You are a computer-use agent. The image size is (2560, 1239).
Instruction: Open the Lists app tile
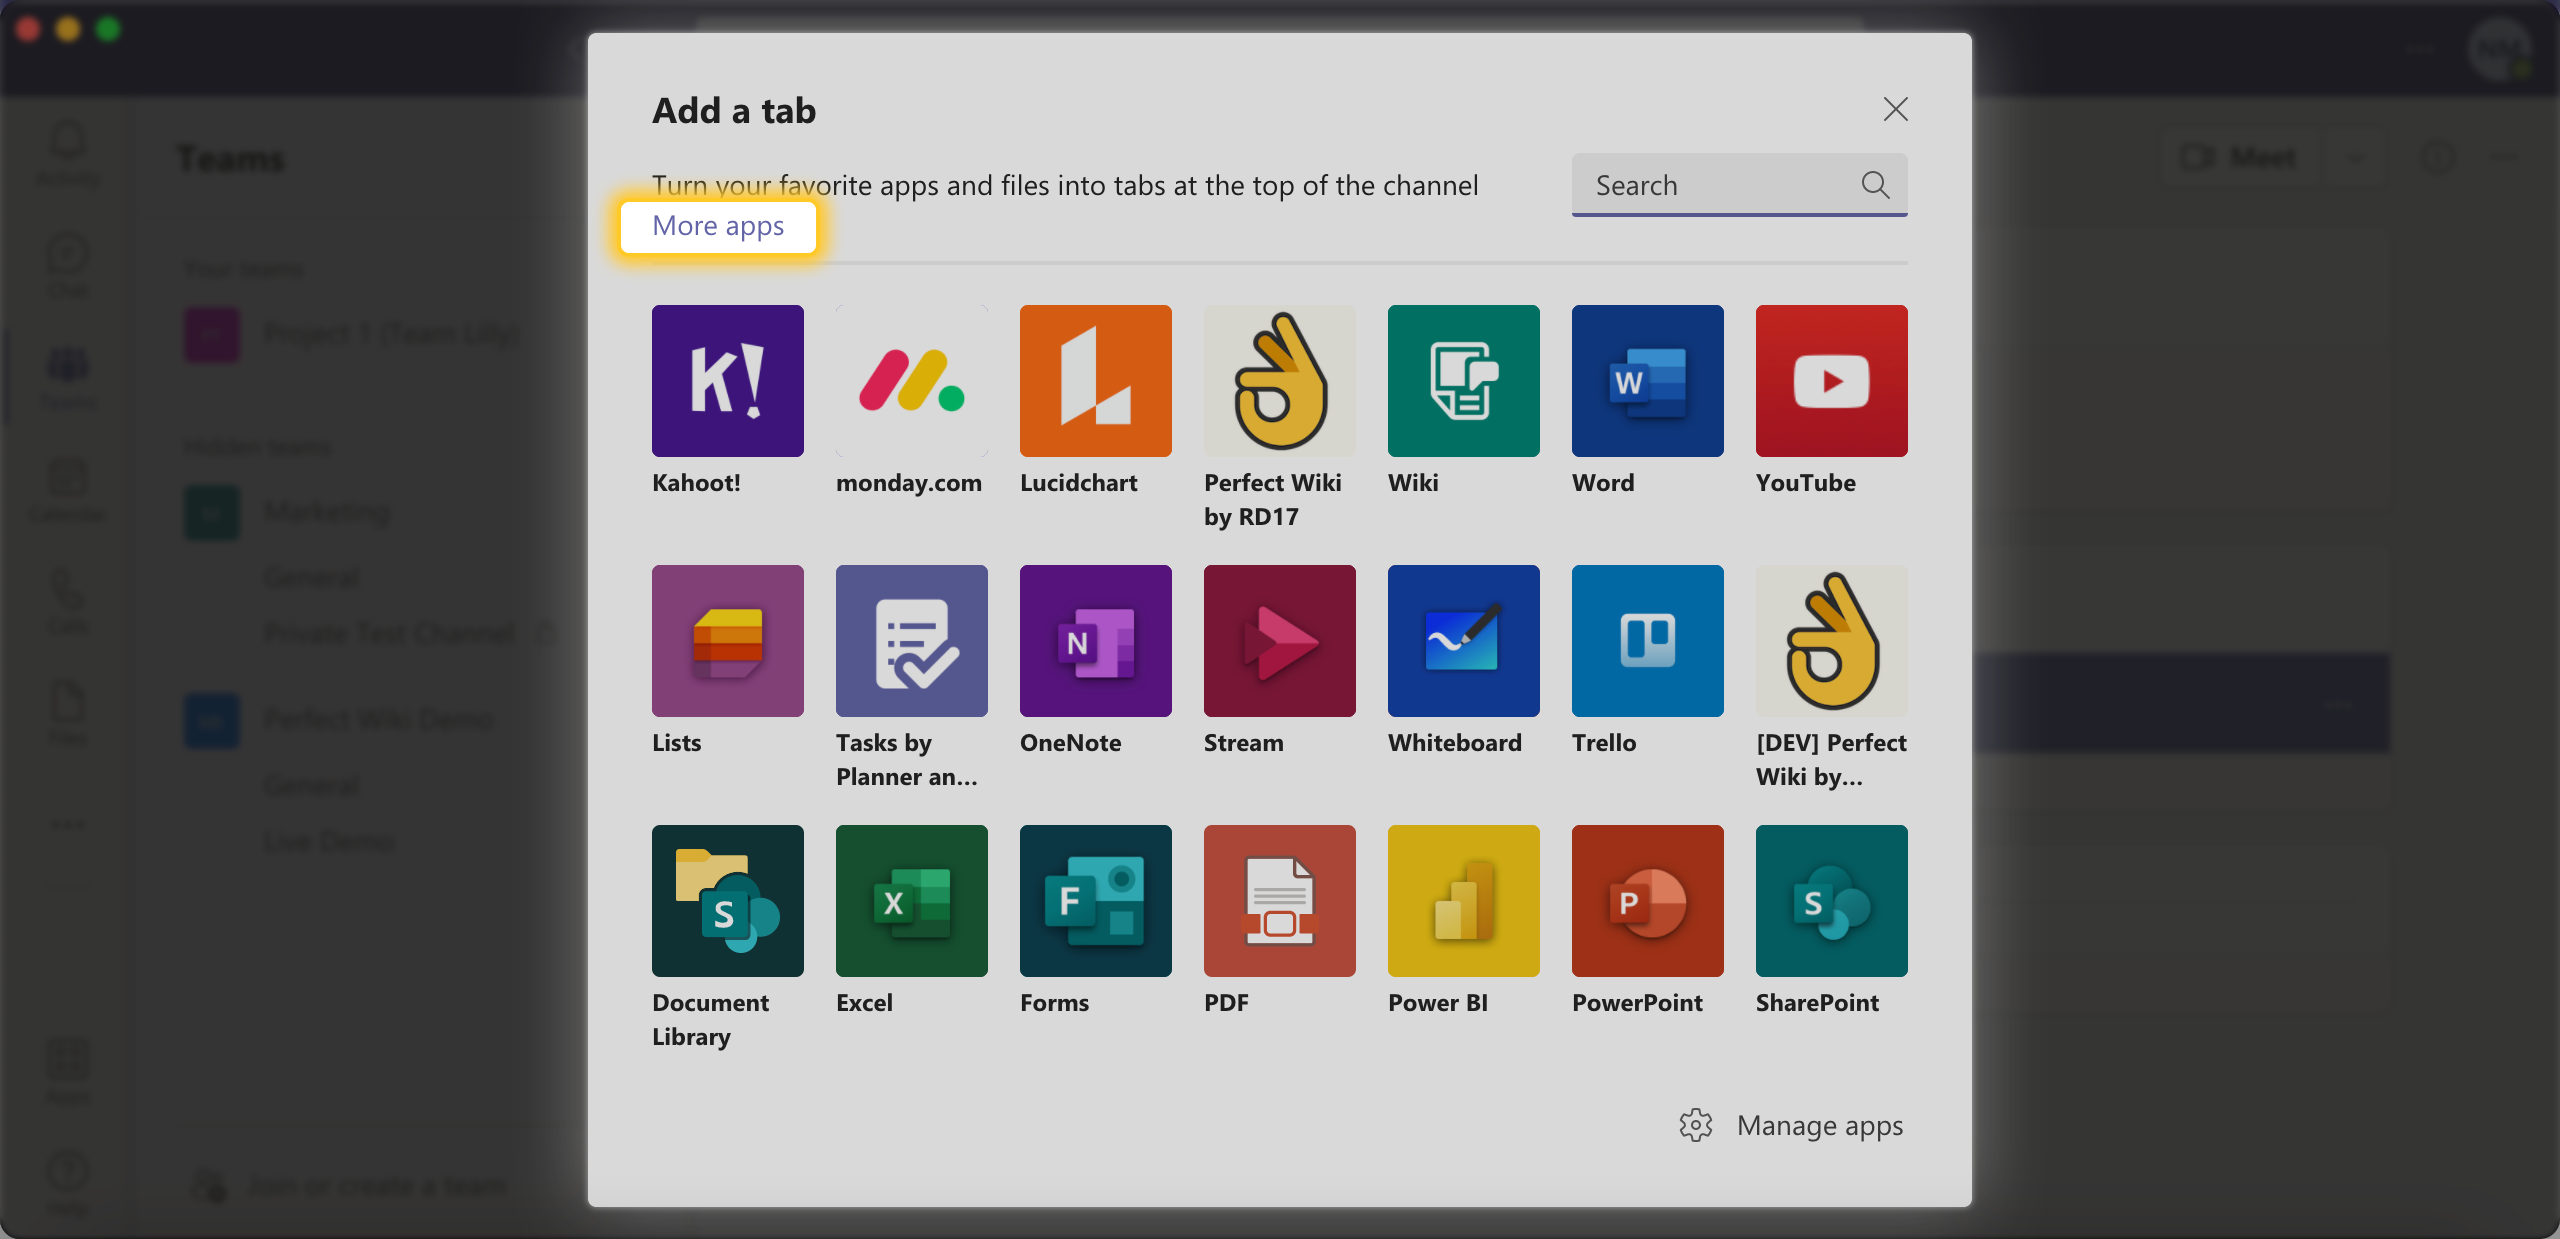(727, 641)
